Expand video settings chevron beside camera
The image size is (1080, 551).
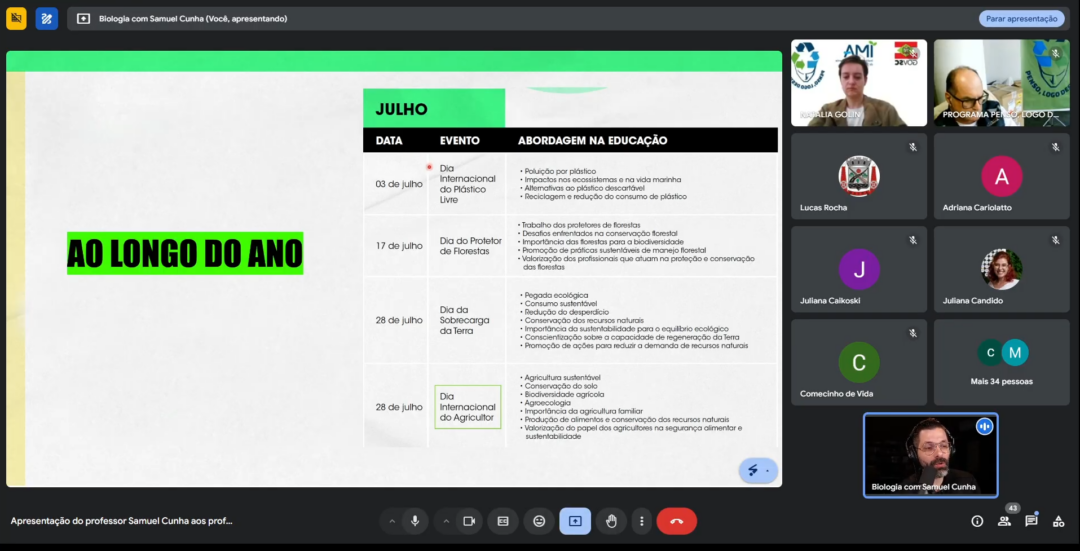tap(444, 521)
